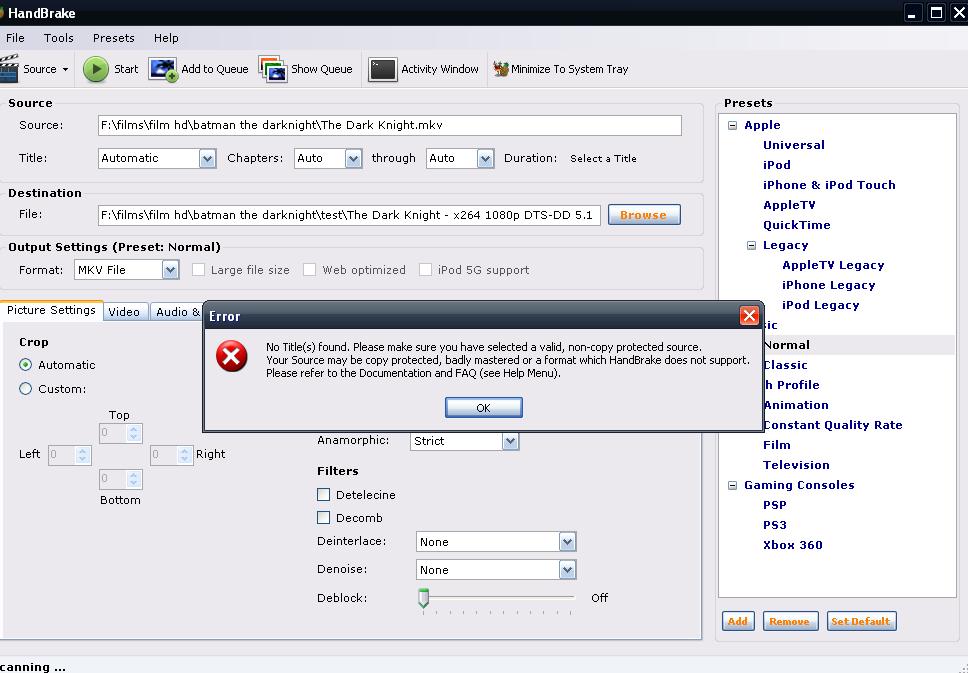Click the Set Default preset button

[861, 621]
